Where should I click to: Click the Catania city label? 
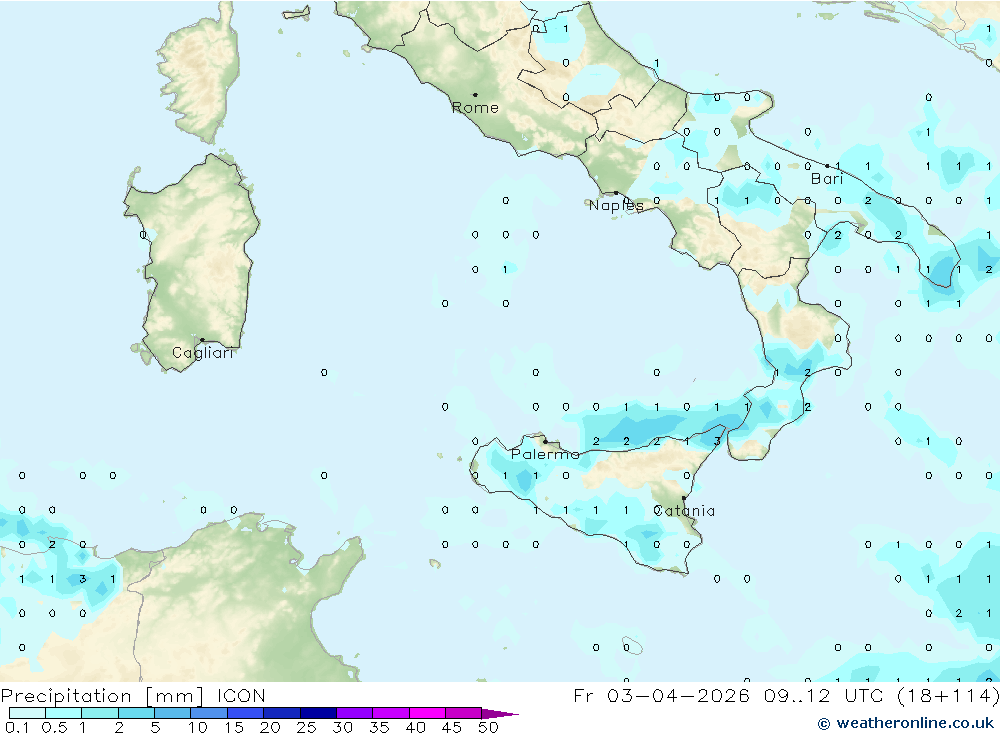[x=684, y=511]
